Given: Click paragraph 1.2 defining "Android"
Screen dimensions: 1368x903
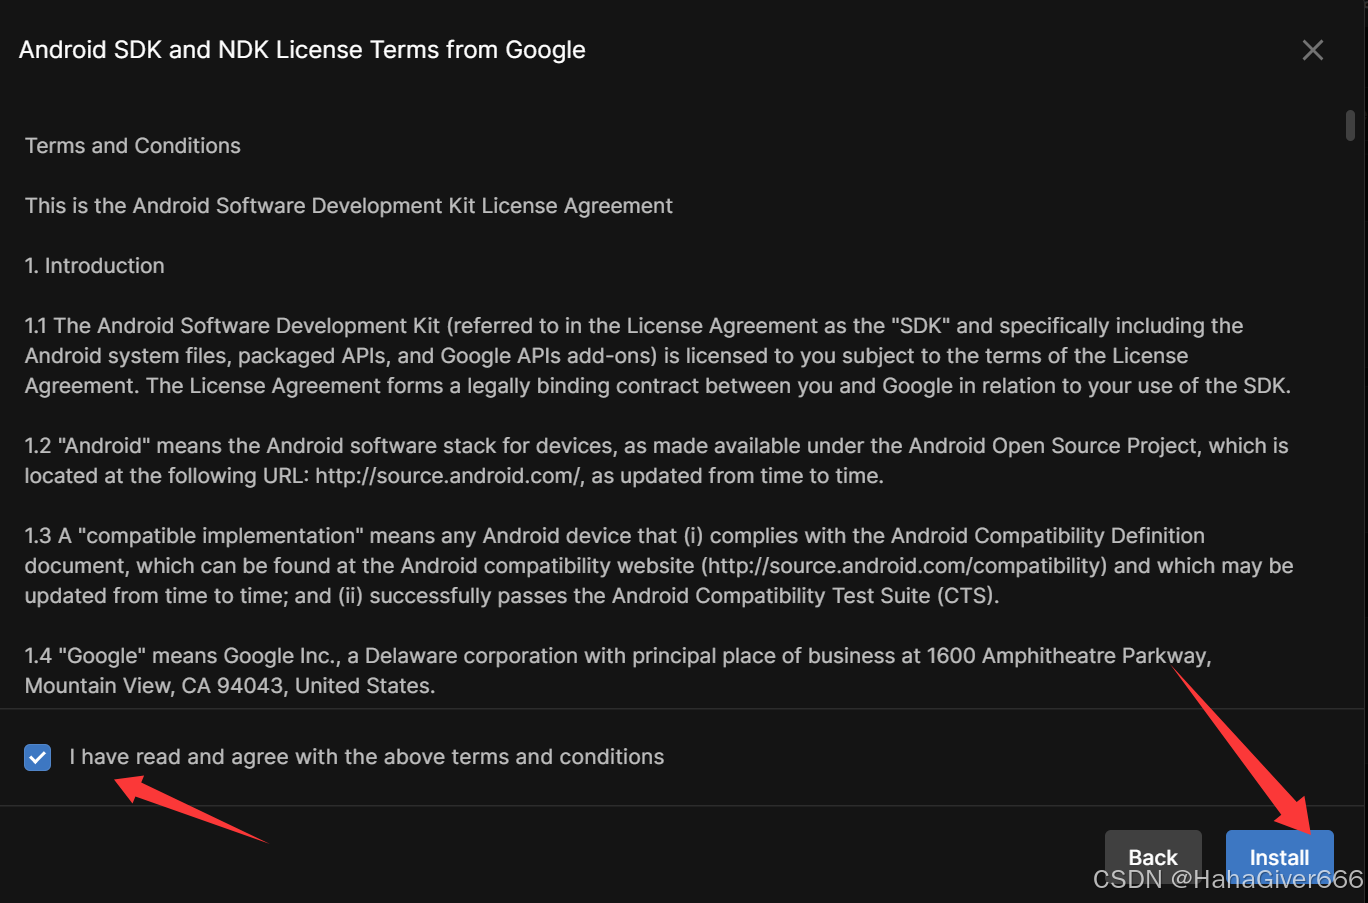Looking at the screenshot, I should 657,461.
